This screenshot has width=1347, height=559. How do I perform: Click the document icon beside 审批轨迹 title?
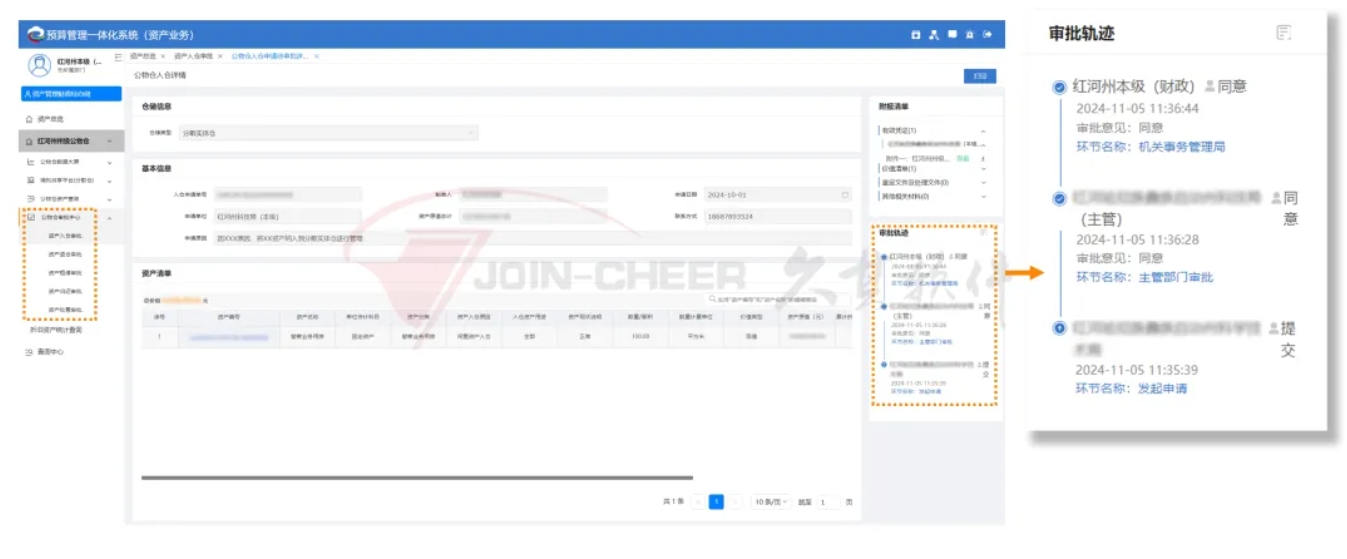coord(1283,33)
